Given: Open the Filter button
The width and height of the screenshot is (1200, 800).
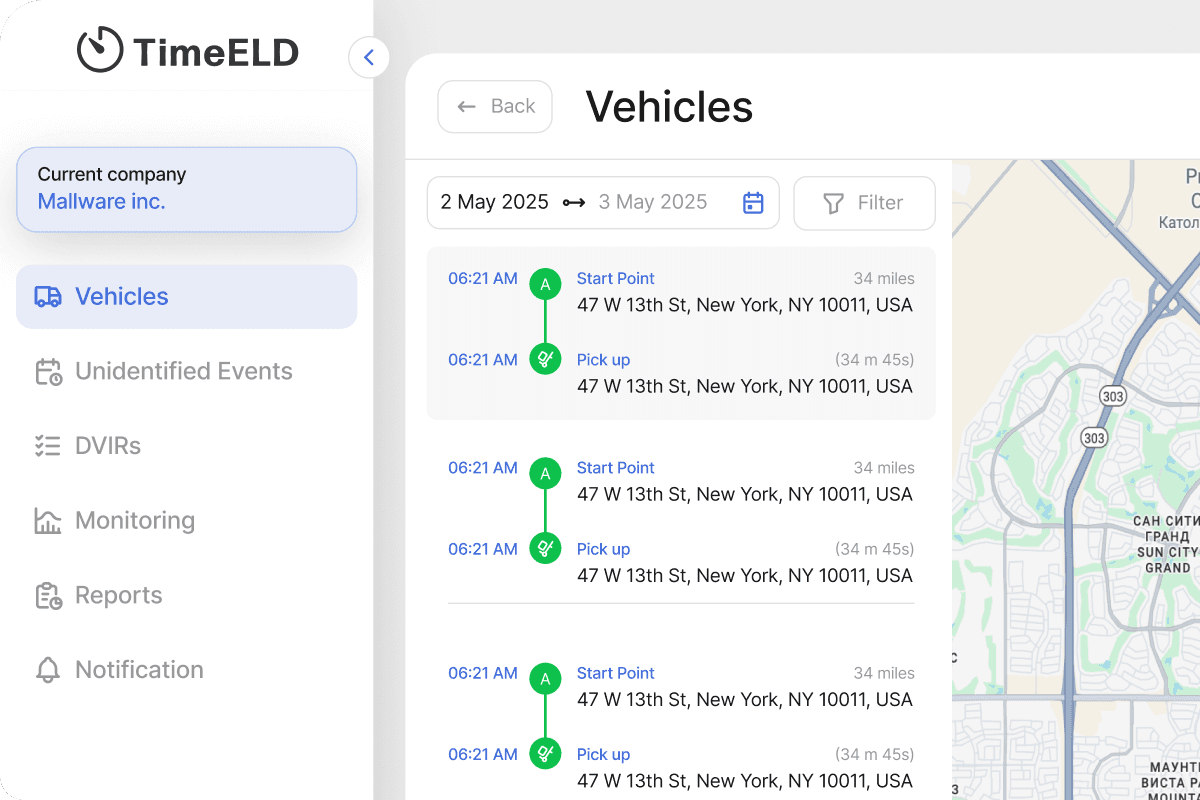Looking at the screenshot, I should click(x=864, y=203).
